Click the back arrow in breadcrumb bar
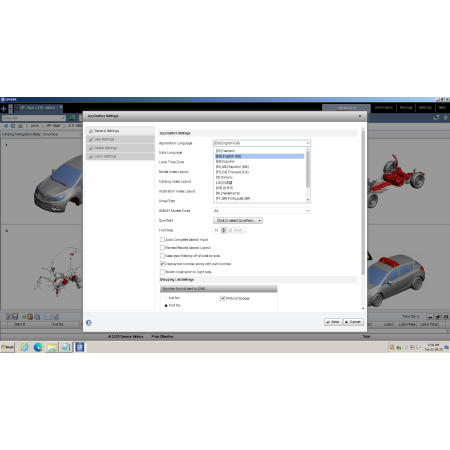450x450 pixels. [6, 126]
